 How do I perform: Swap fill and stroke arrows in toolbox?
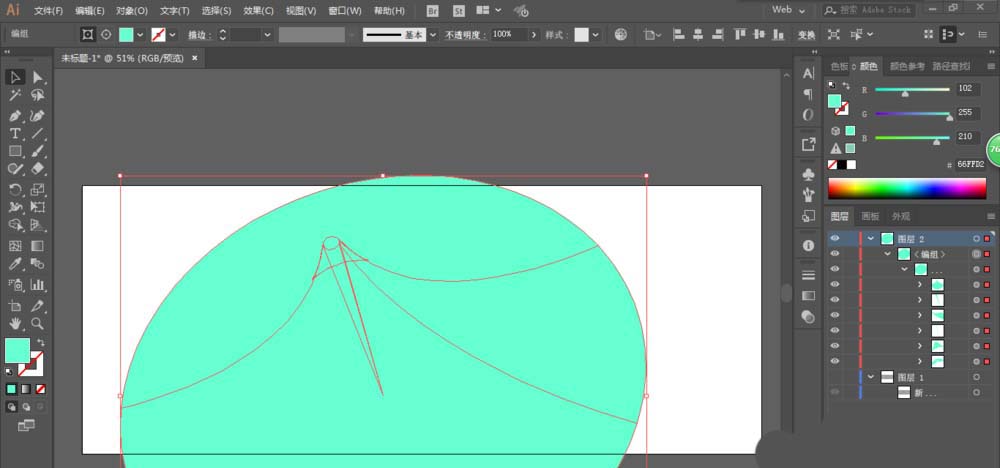coord(41,342)
